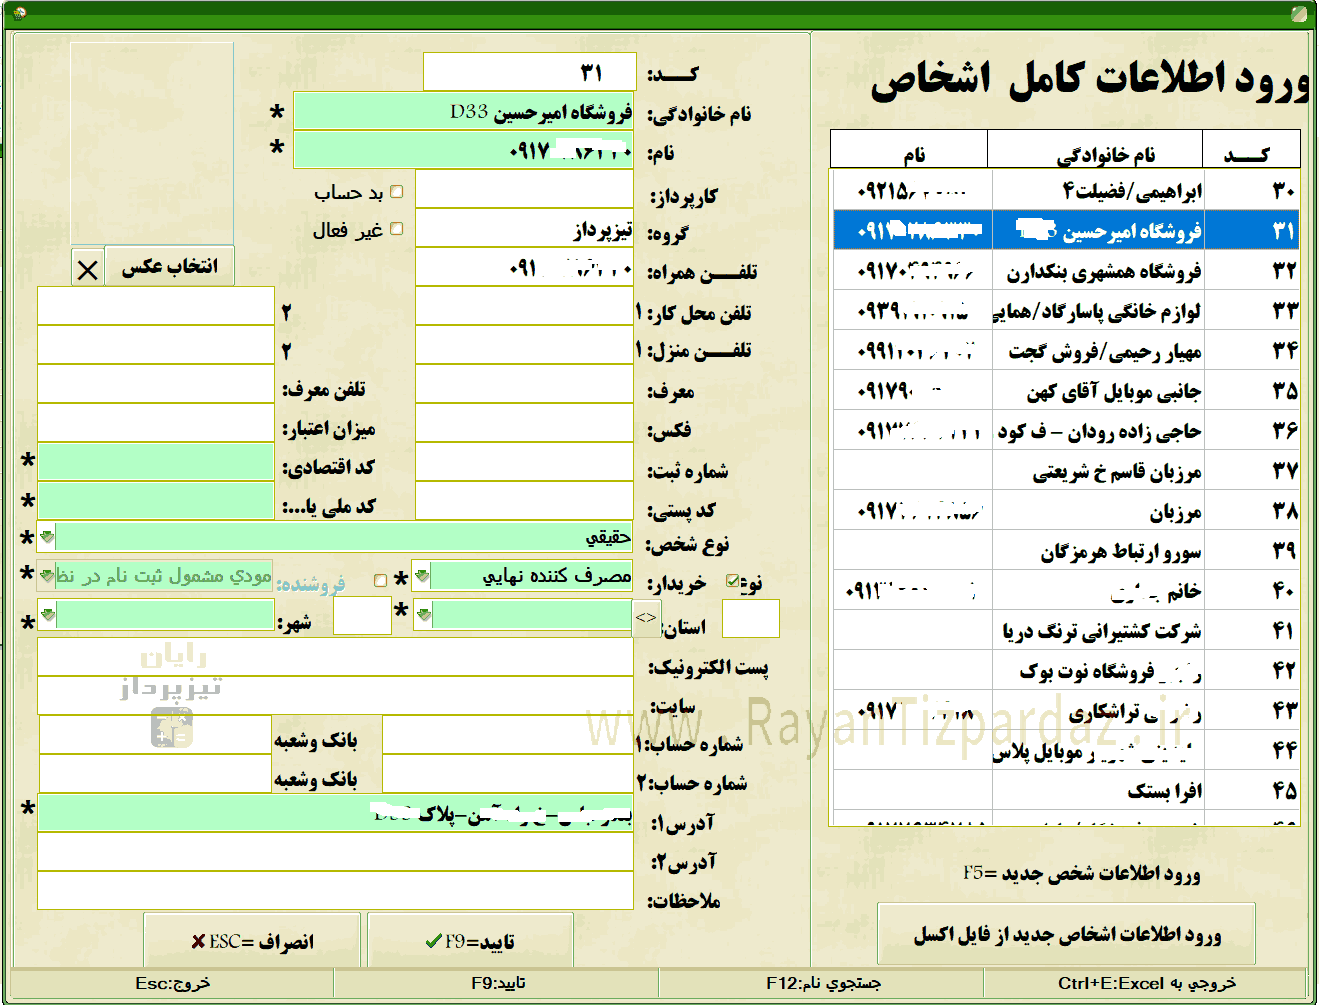Select row ۴۵ افرا بستک
The height and width of the screenshot is (1005, 1319).
[1066, 791]
